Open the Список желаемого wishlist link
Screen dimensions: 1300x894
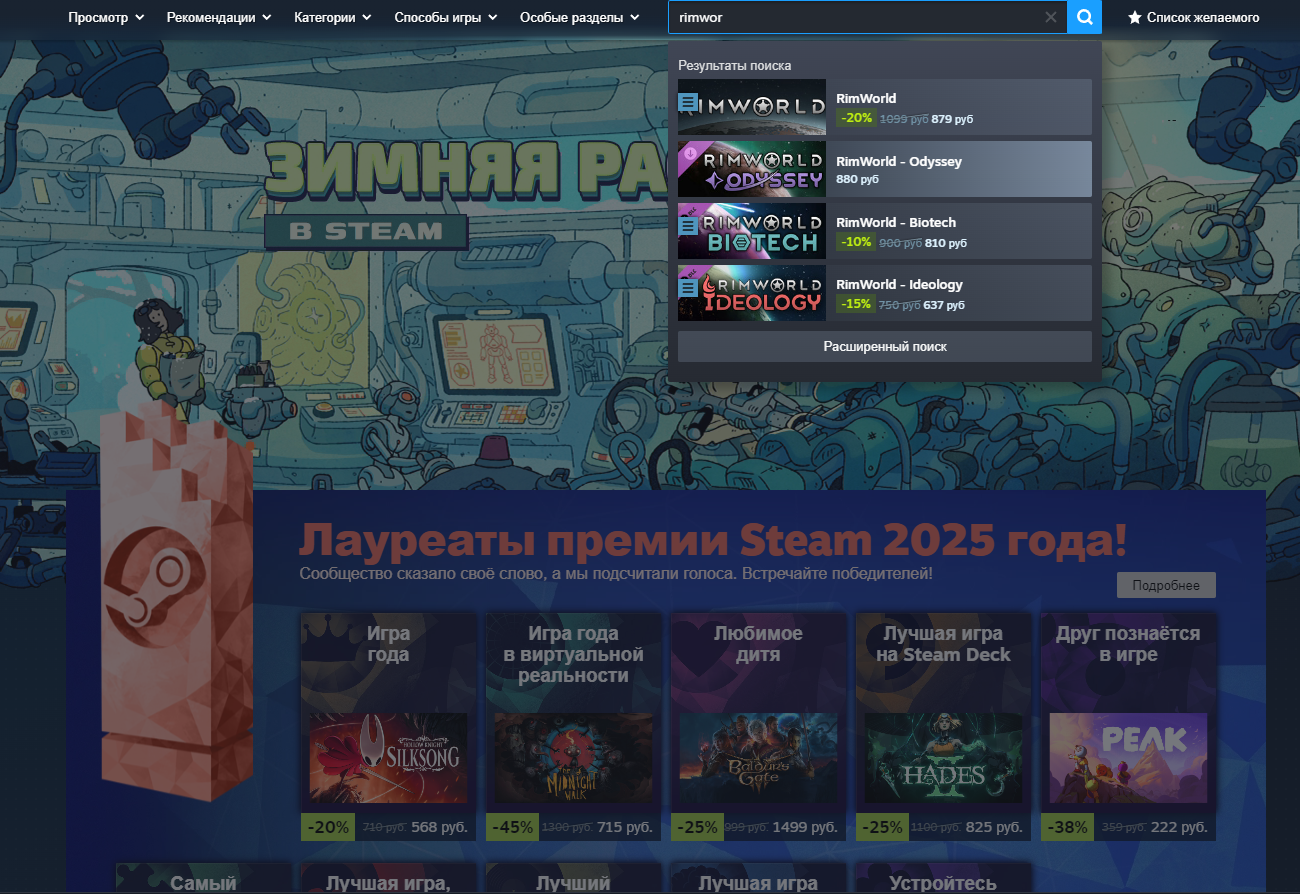1194,17
